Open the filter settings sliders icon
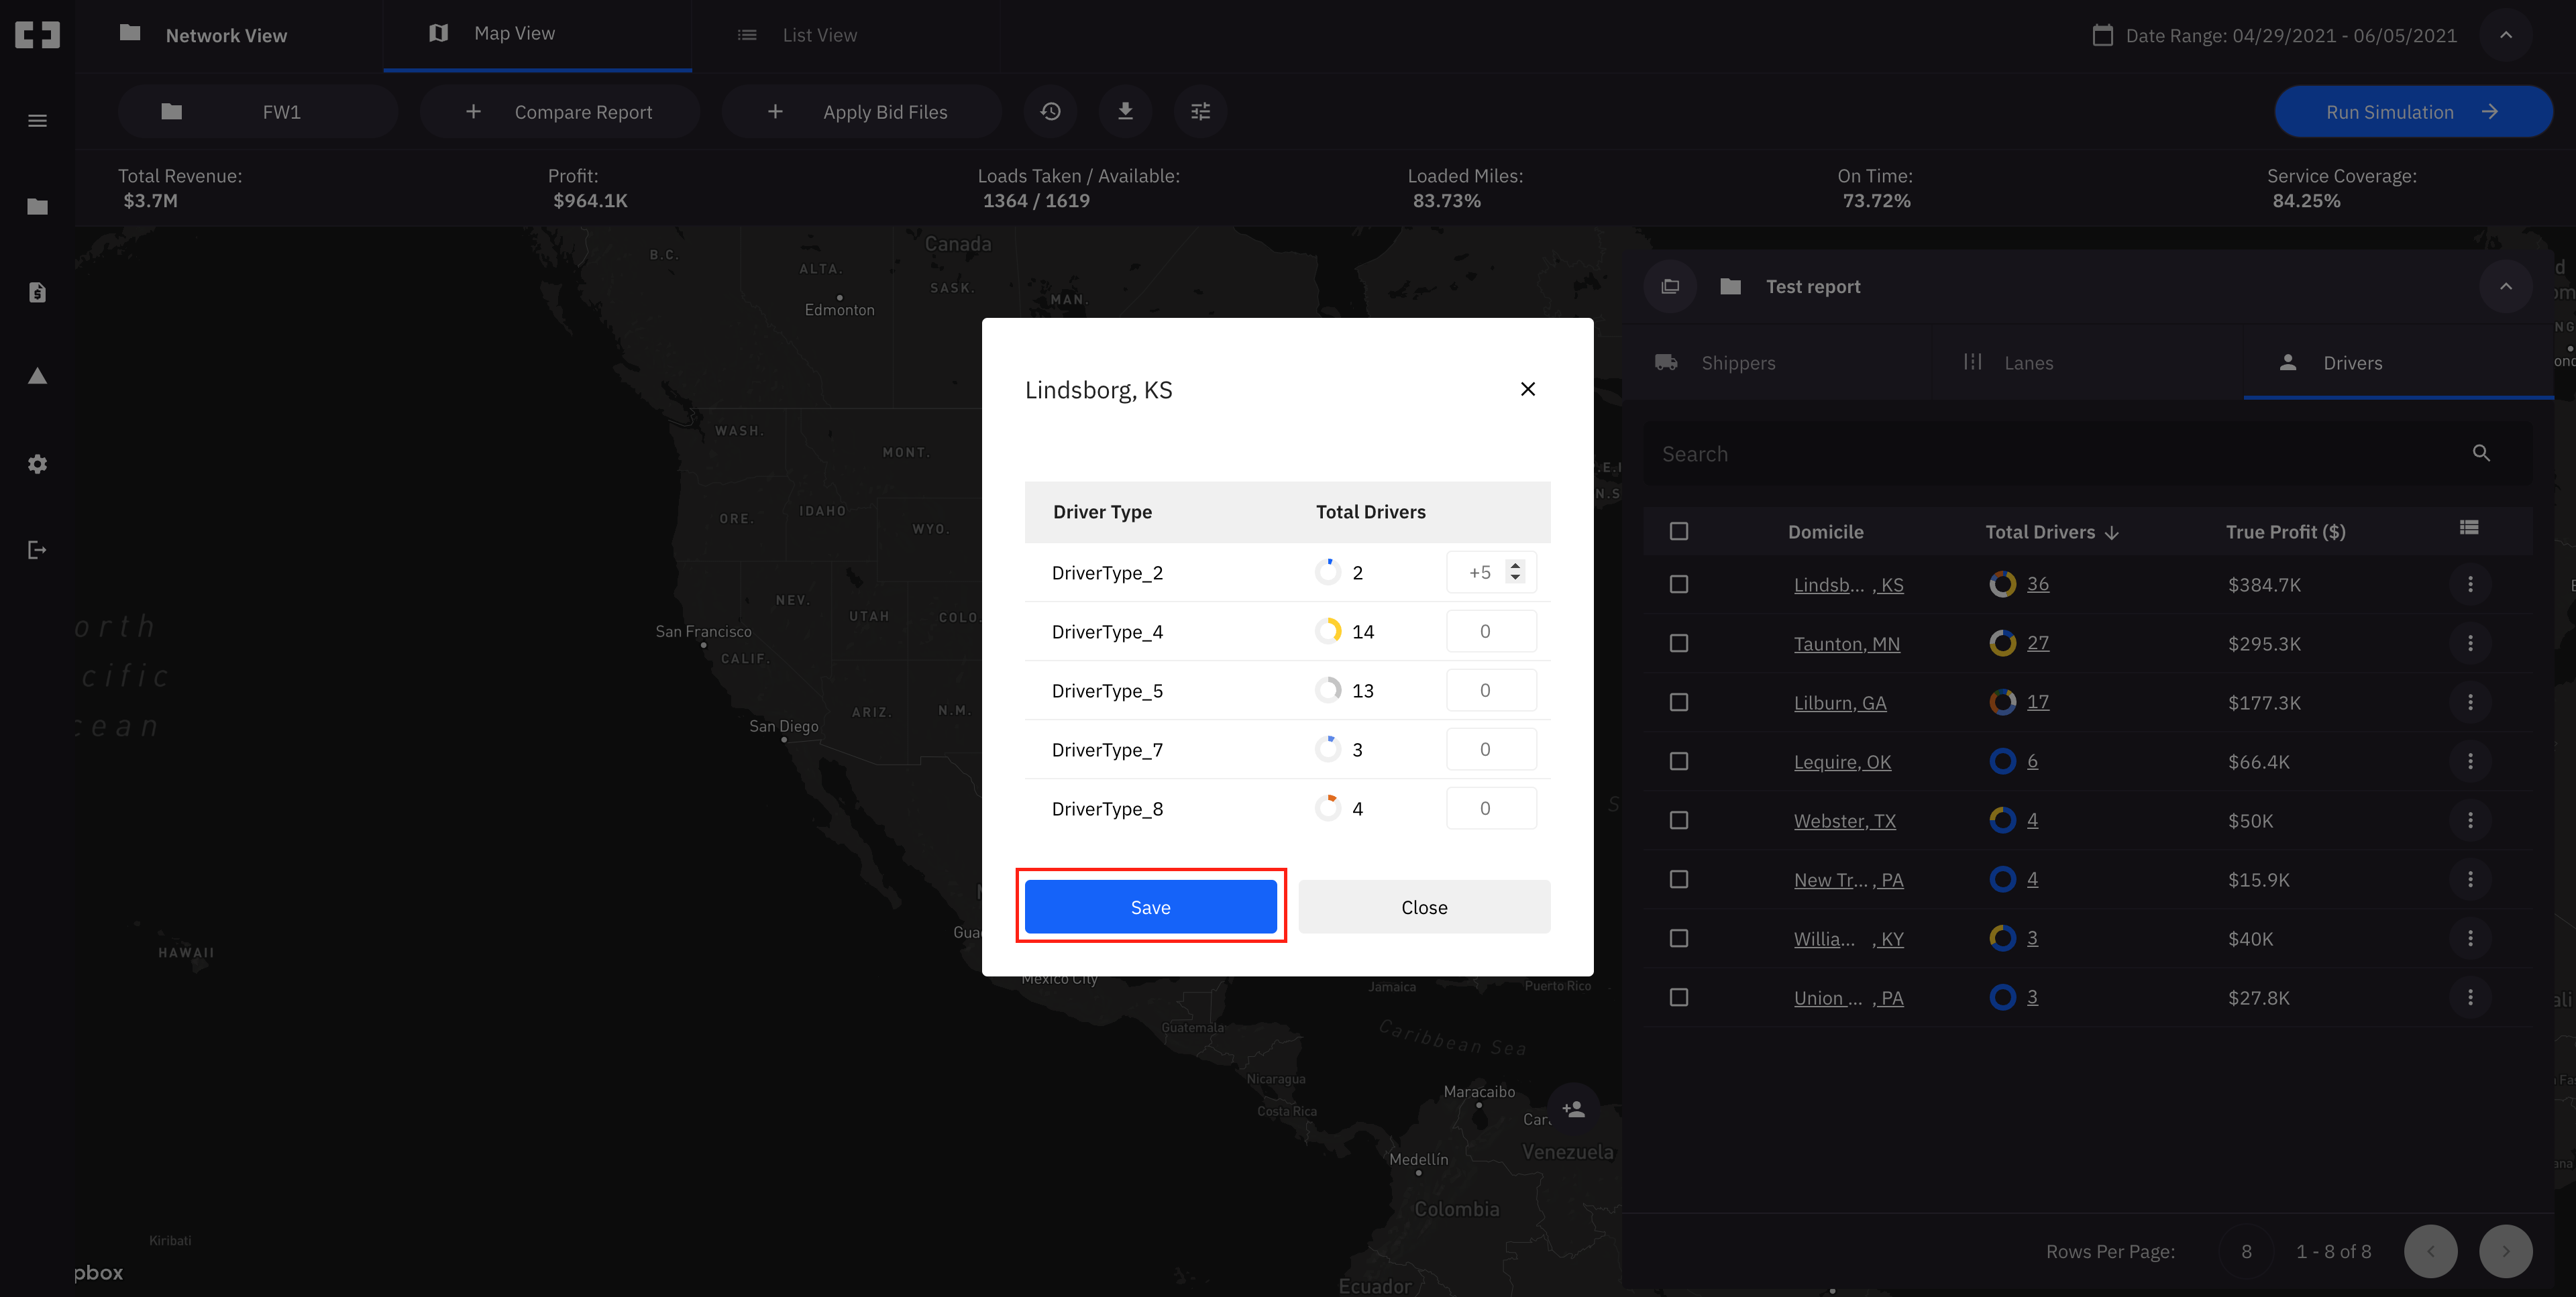 click(1200, 111)
